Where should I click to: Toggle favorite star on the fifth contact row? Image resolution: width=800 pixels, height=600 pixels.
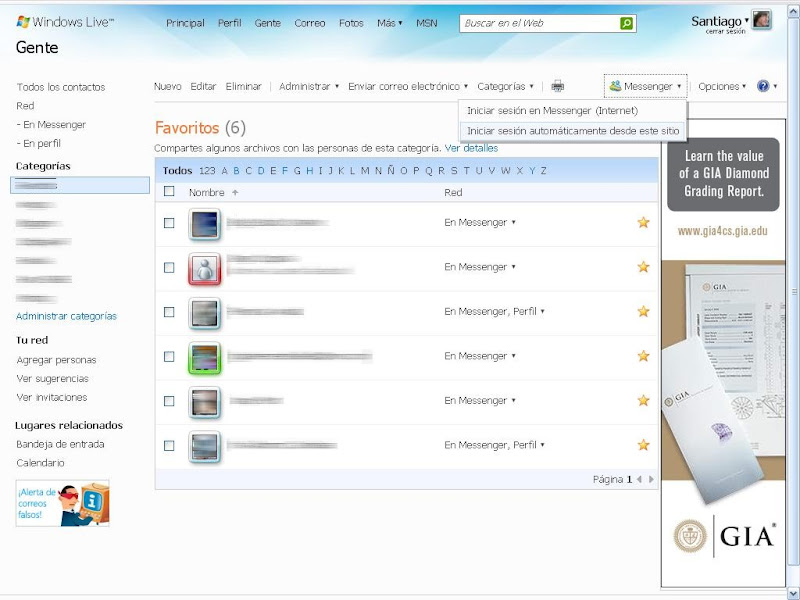point(643,401)
